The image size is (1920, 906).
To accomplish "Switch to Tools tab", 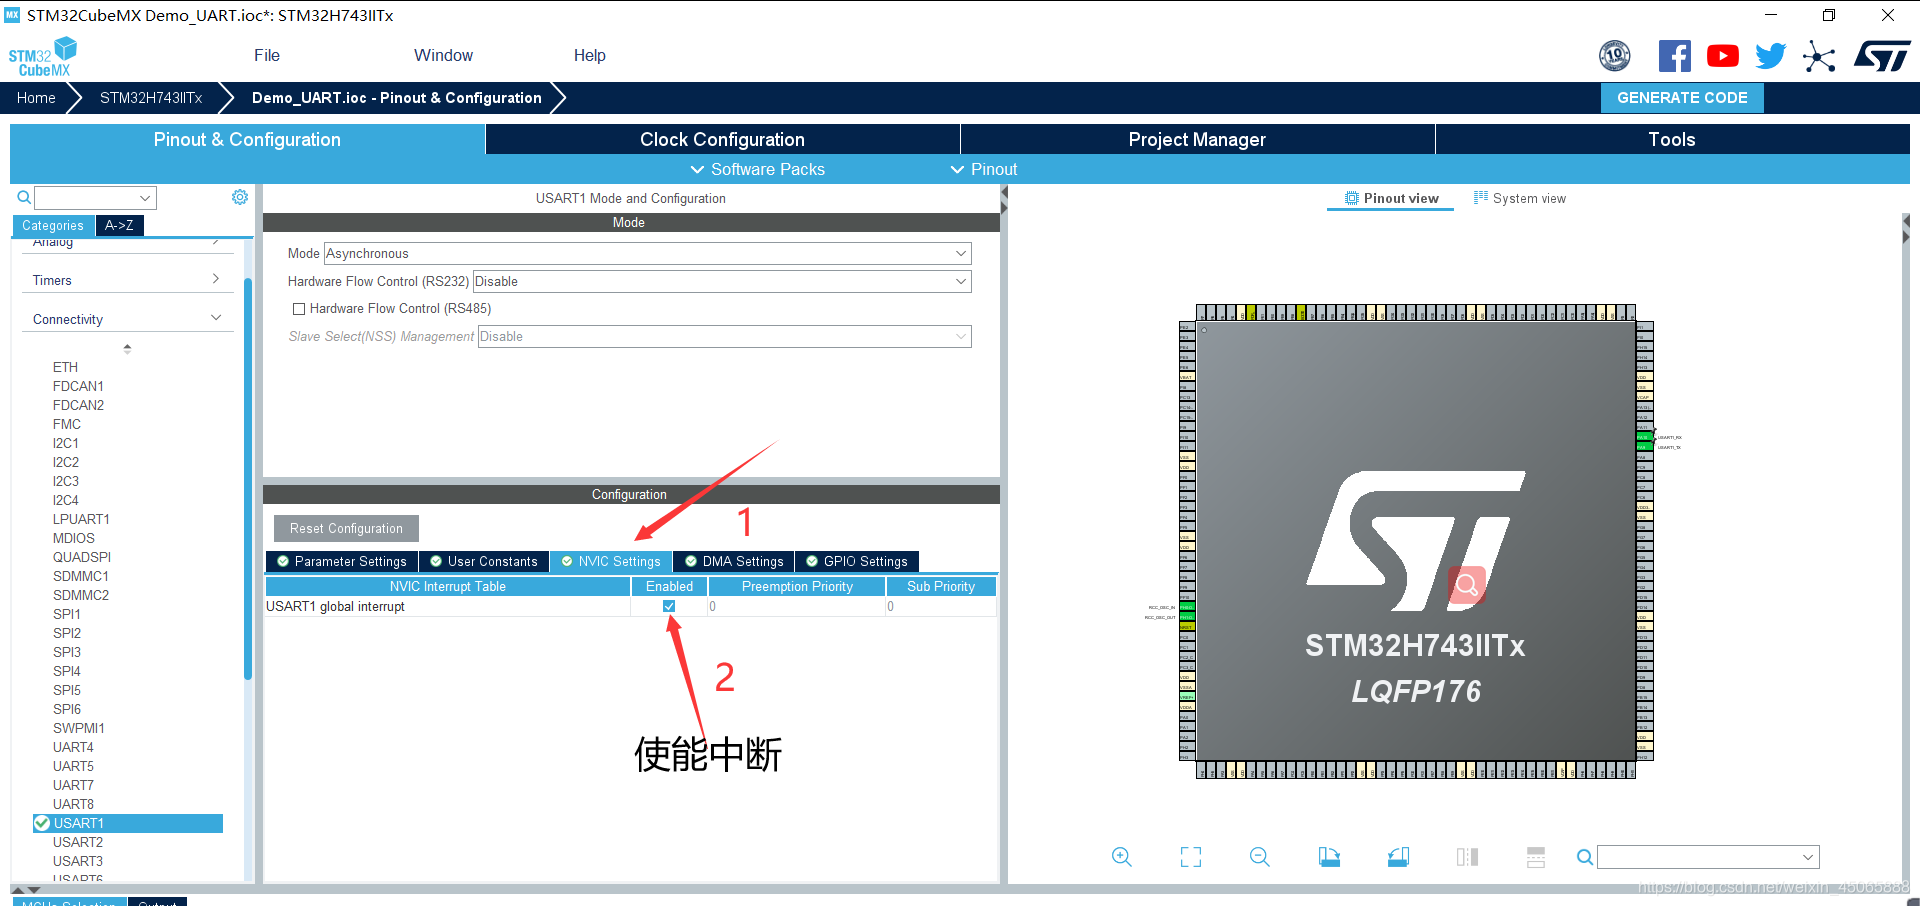I will (1672, 139).
